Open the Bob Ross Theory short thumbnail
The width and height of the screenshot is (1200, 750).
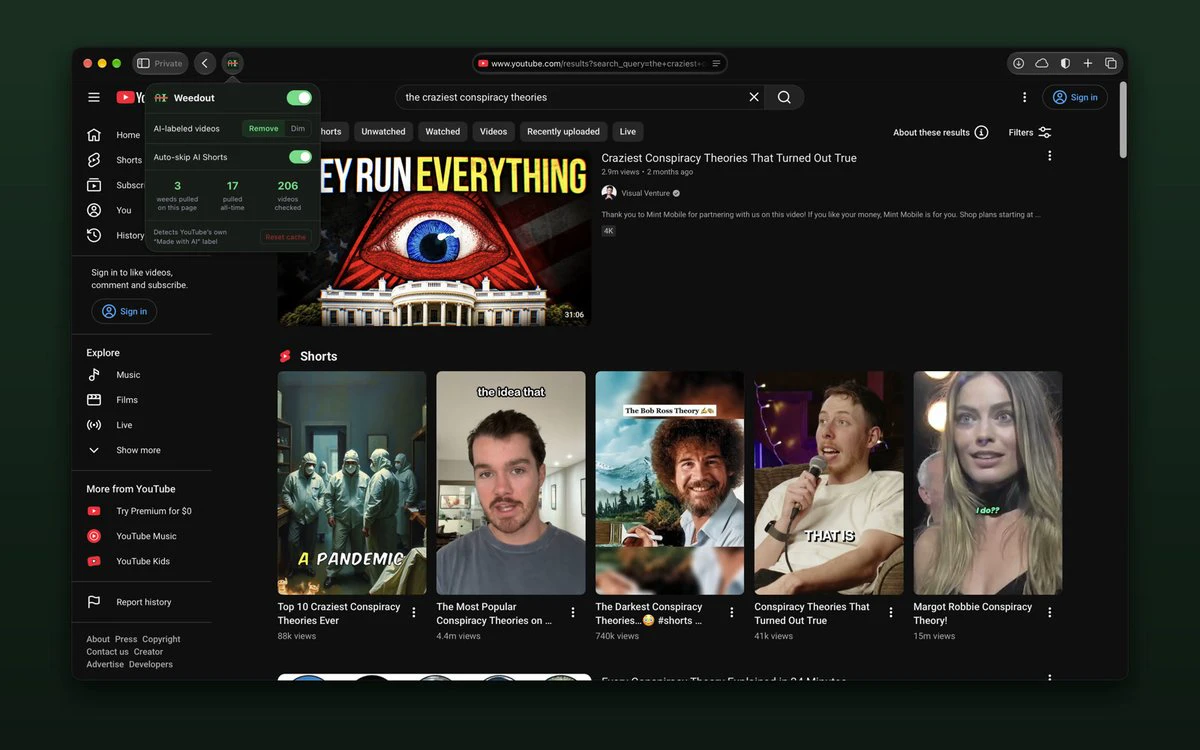click(x=670, y=483)
